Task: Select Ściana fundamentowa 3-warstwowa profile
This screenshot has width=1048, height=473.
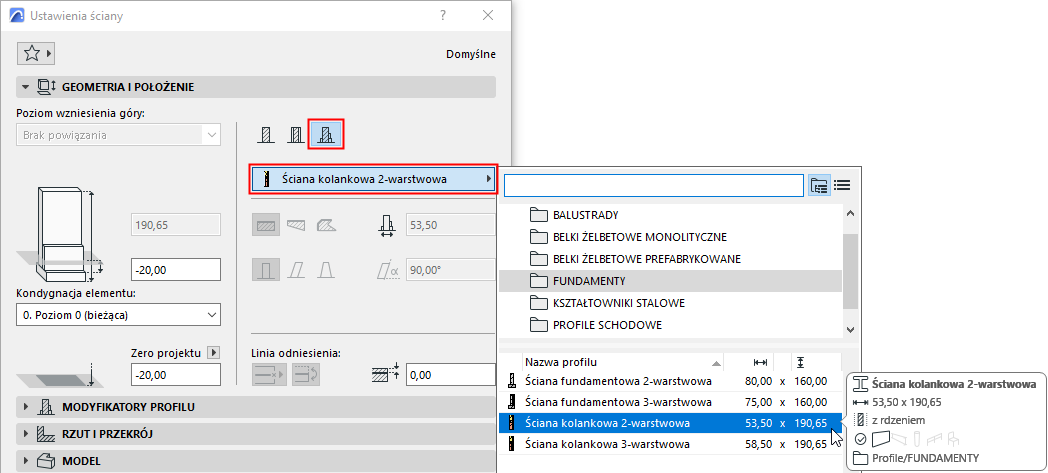Action: point(670,402)
